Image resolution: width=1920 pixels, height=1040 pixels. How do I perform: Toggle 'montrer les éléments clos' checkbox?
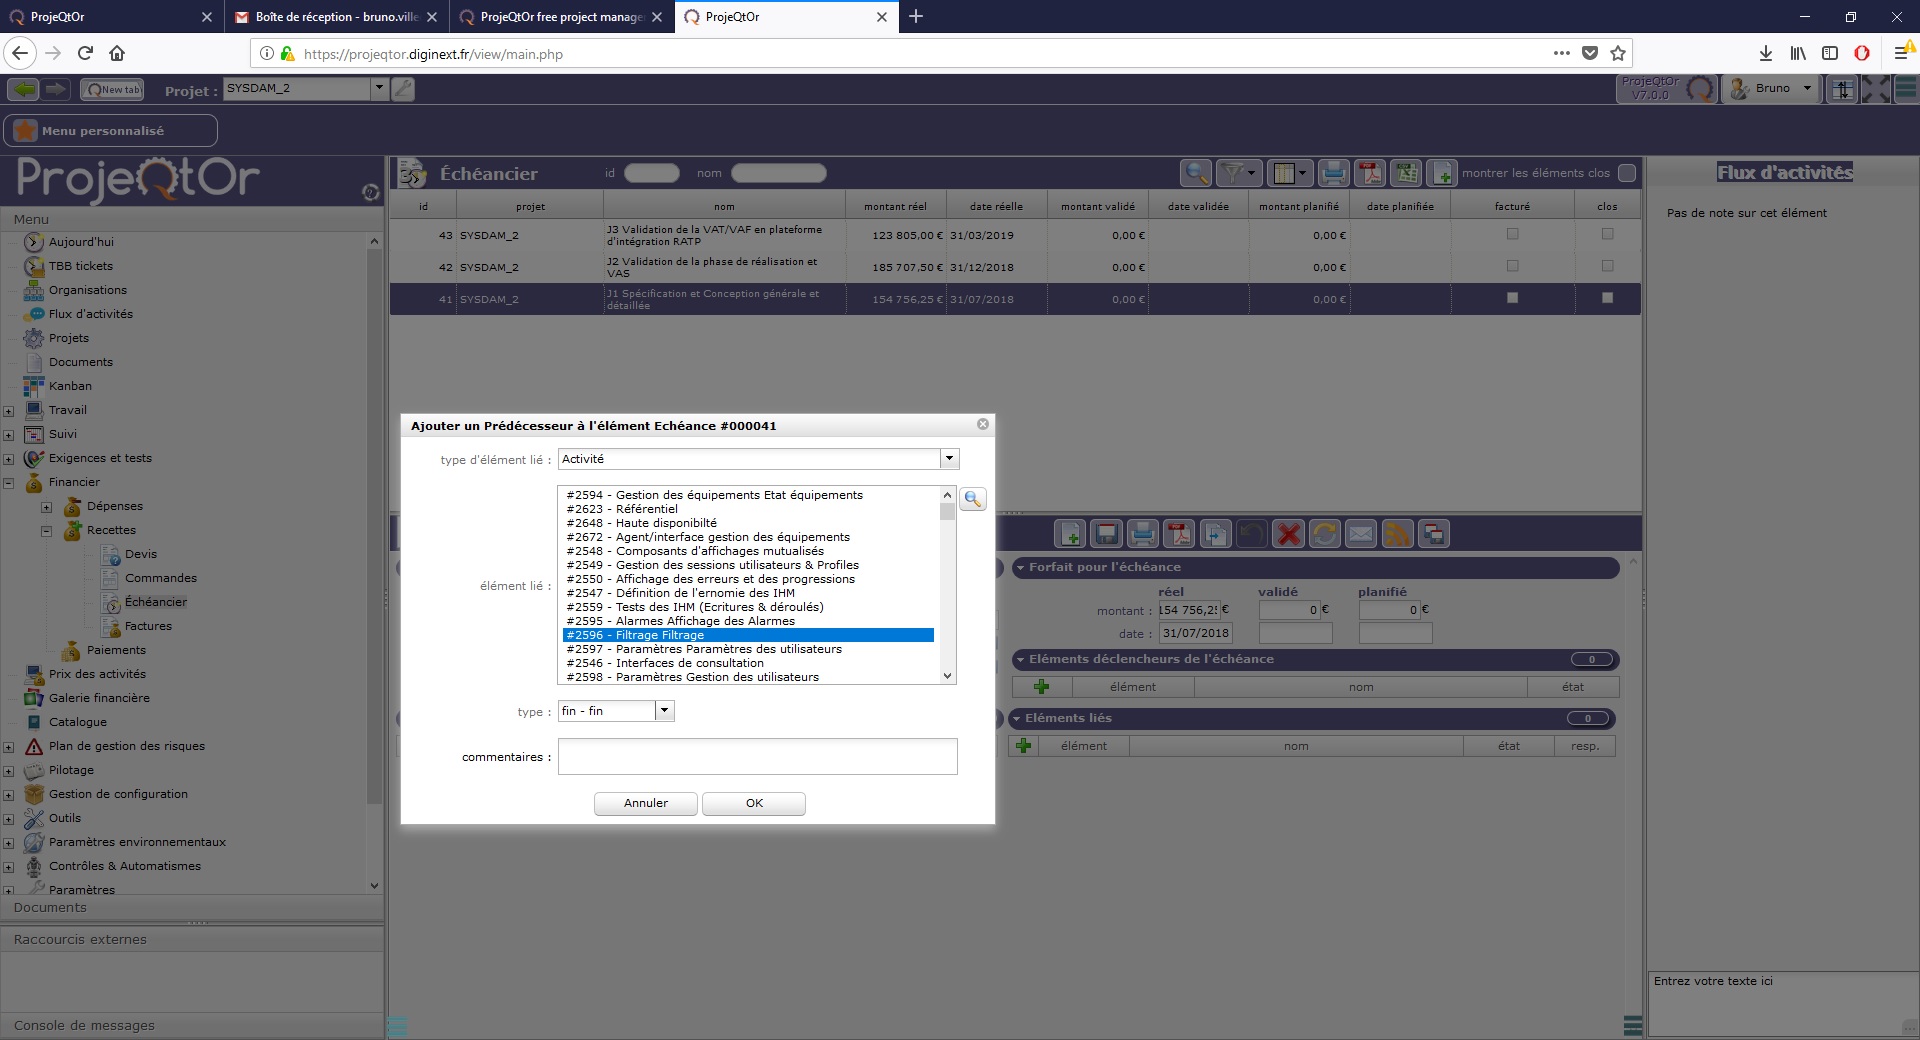tap(1627, 173)
